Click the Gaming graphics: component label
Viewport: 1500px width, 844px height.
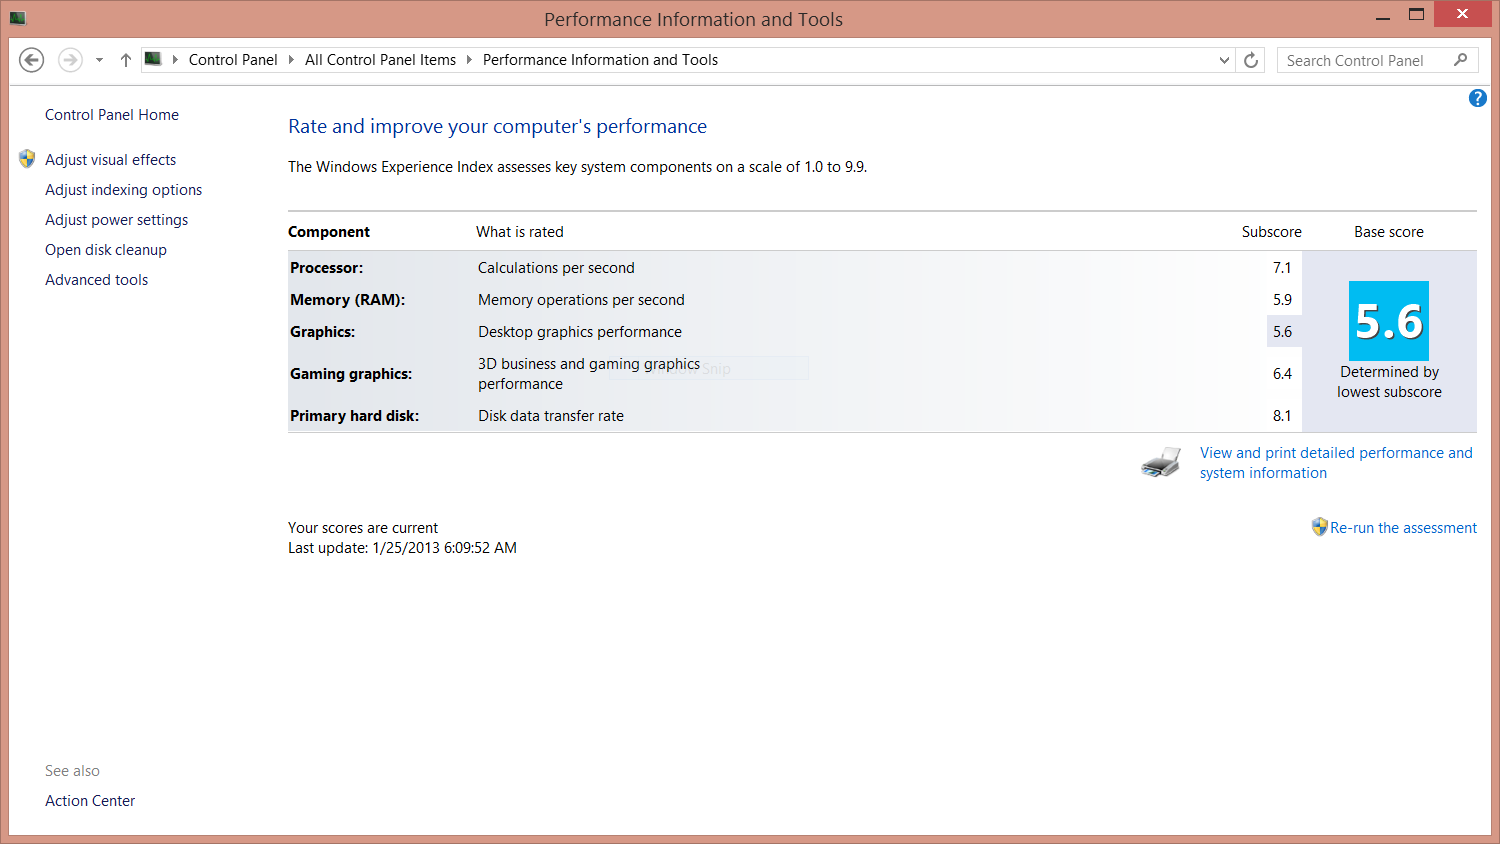click(350, 374)
